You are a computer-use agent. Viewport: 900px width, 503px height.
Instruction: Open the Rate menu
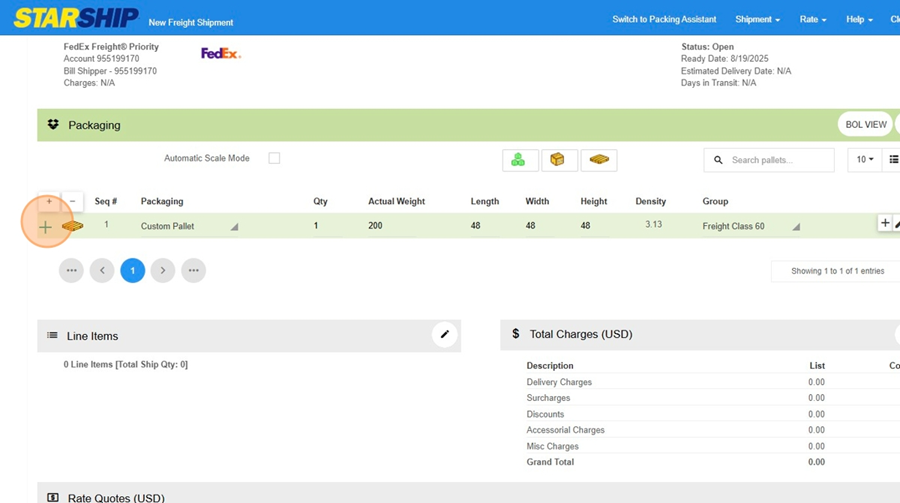812,20
